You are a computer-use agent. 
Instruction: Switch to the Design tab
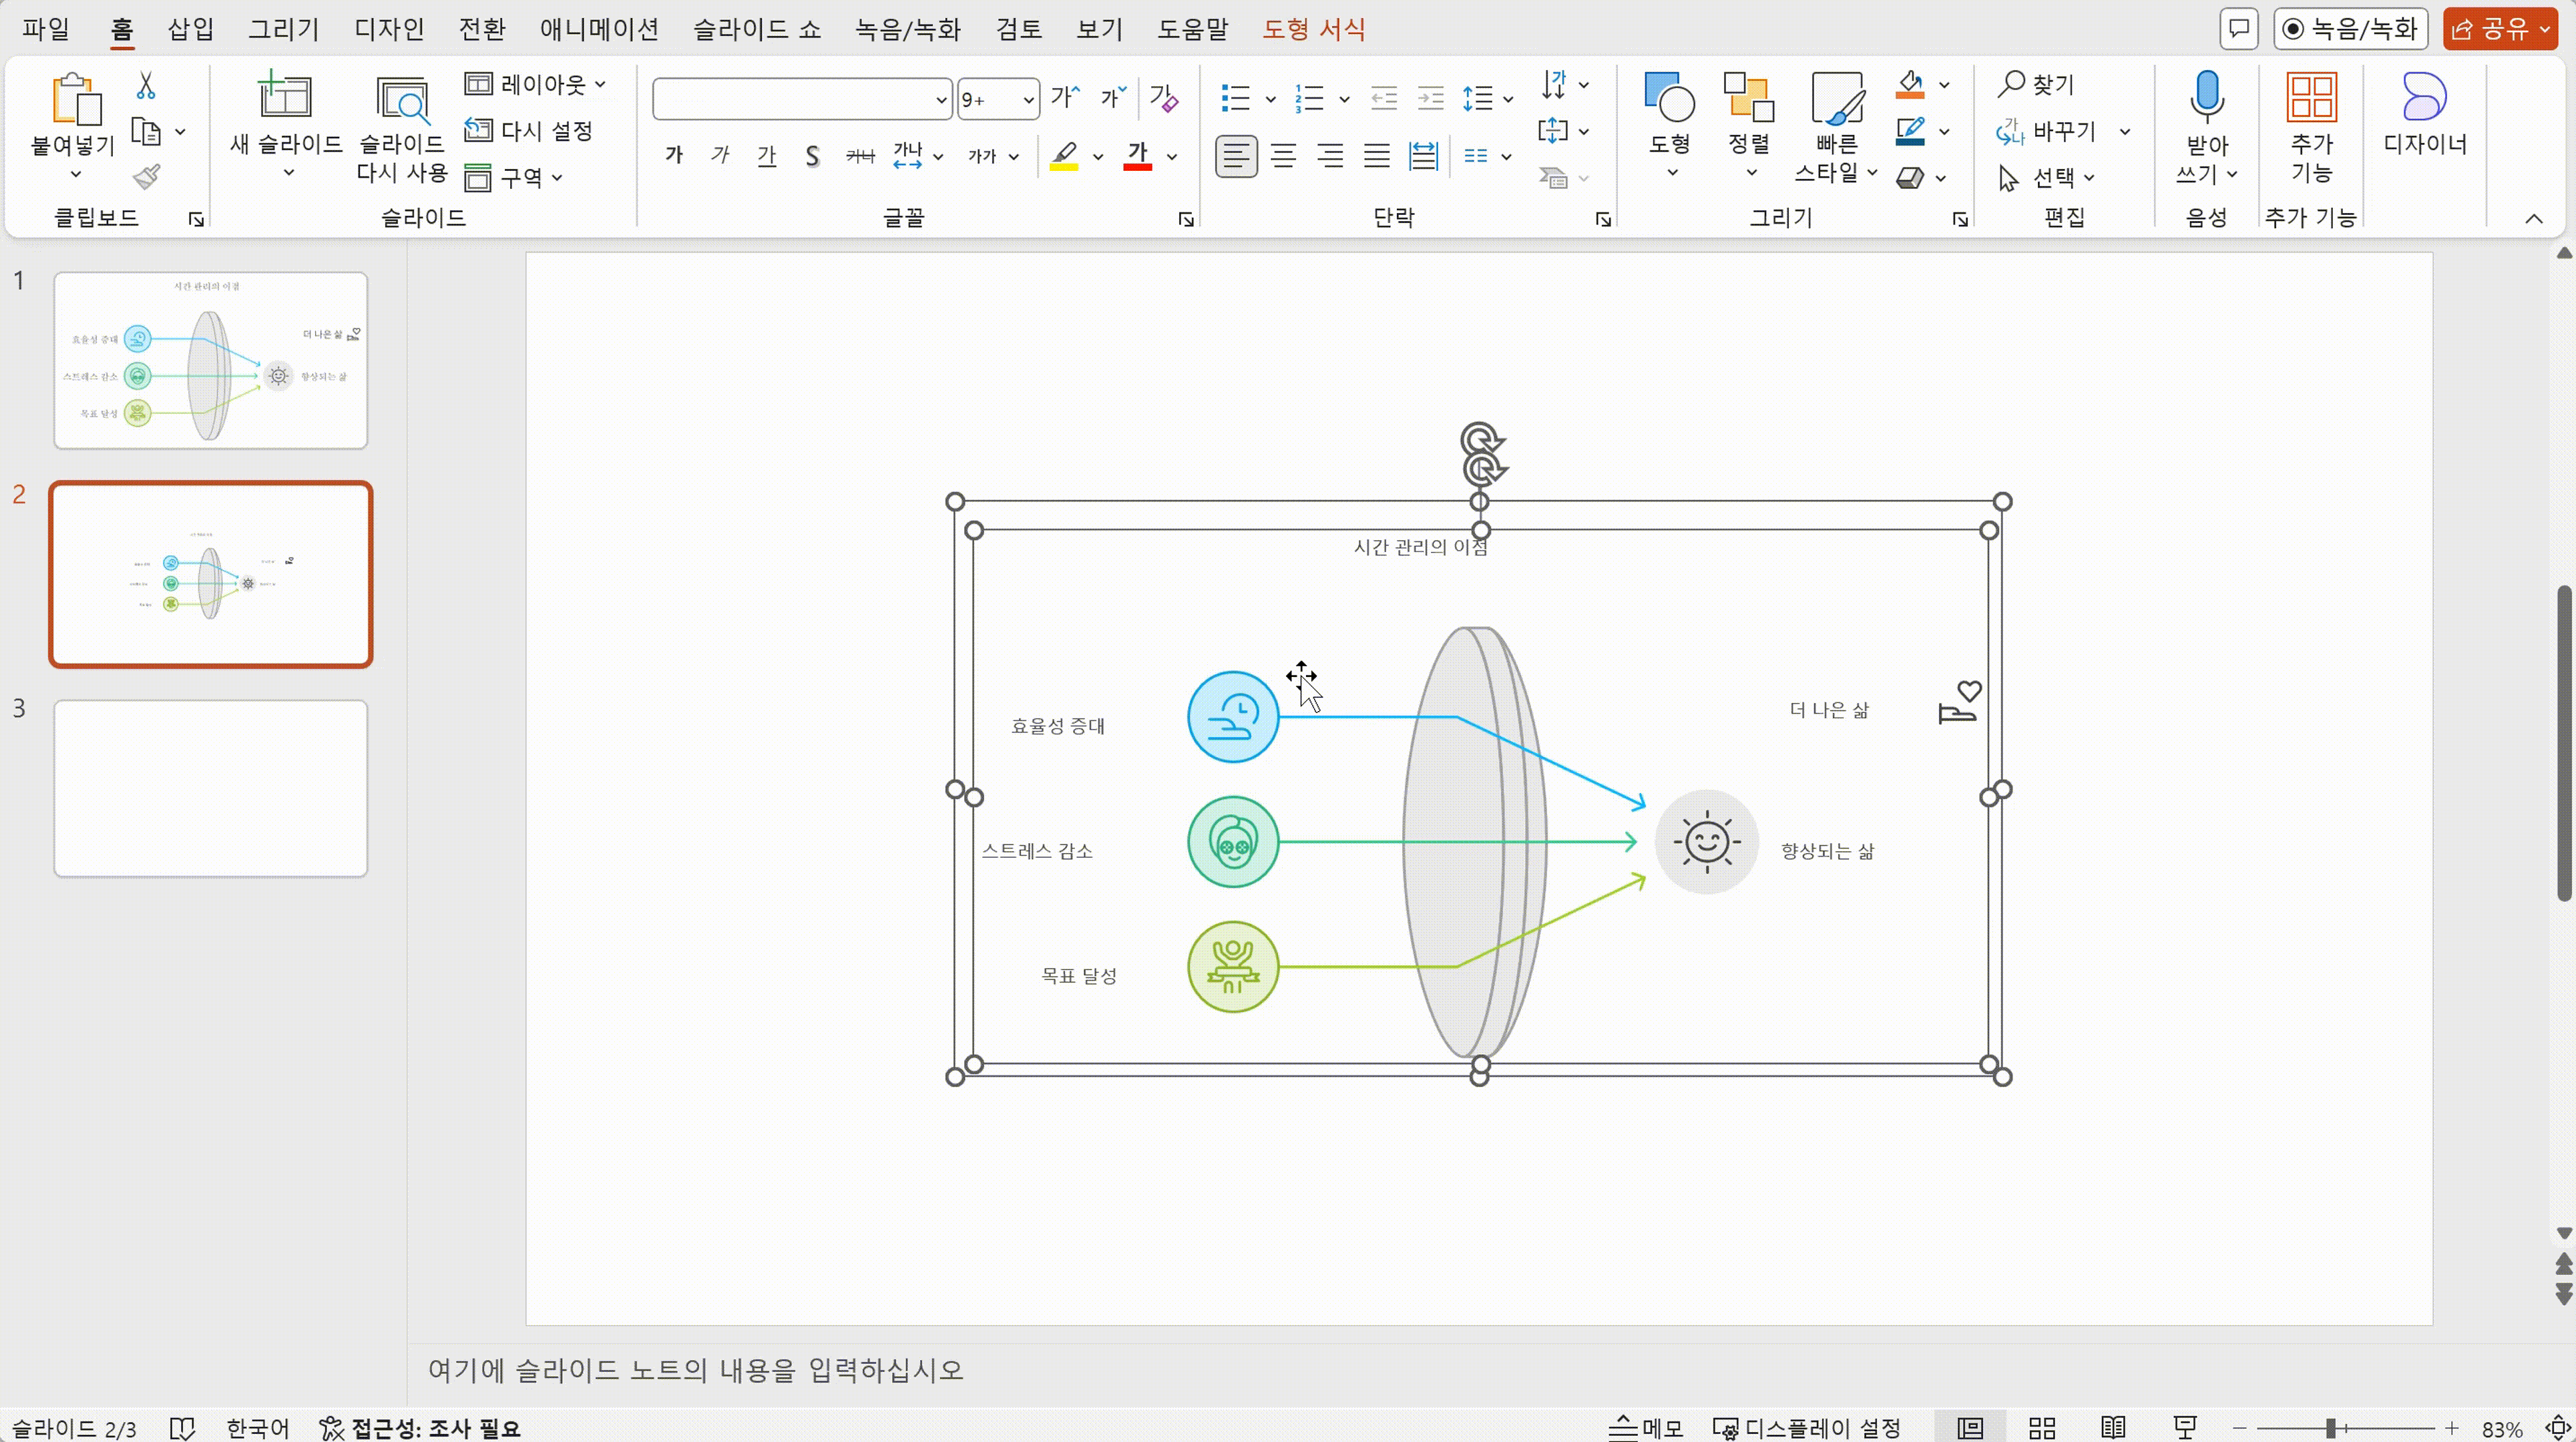click(x=389, y=29)
